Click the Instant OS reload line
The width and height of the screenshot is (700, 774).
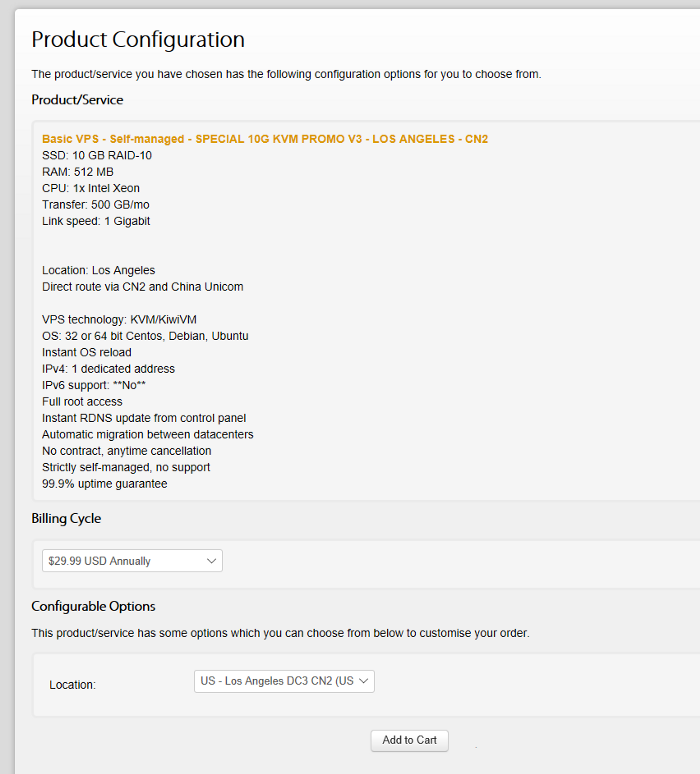click(x=86, y=352)
